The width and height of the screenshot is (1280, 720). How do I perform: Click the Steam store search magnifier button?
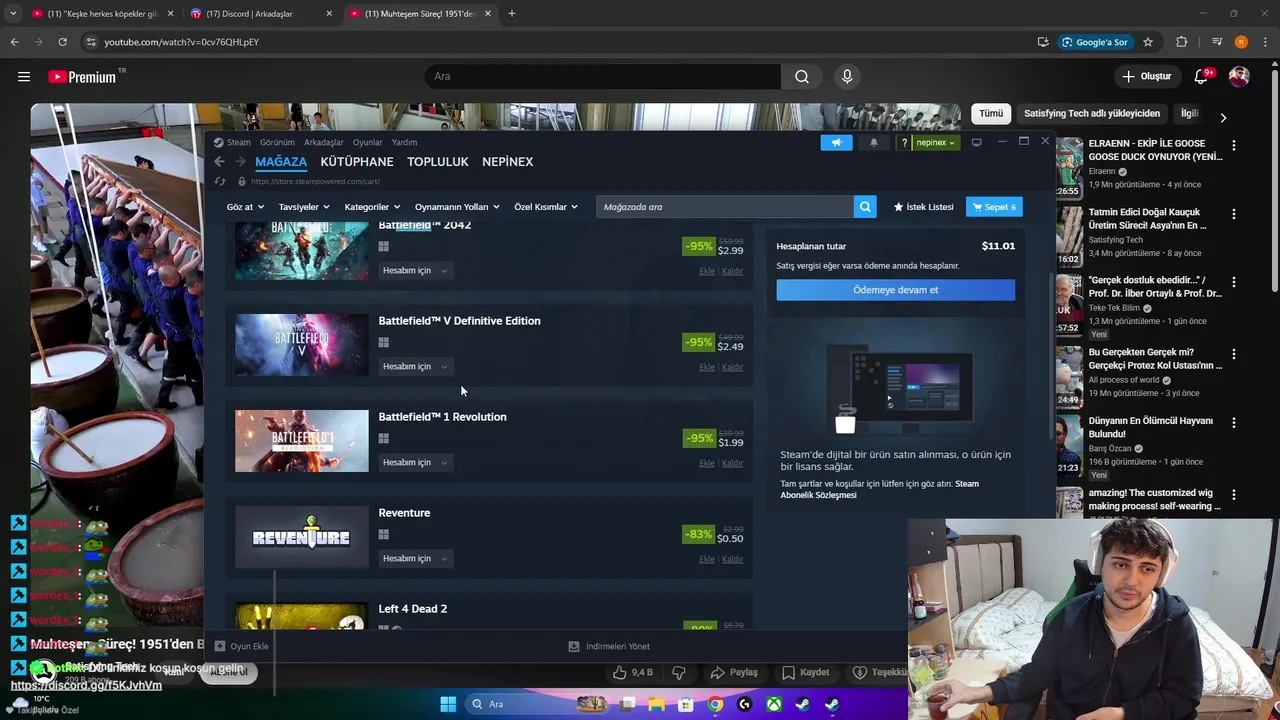pyautogui.click(x=865, y=207)
